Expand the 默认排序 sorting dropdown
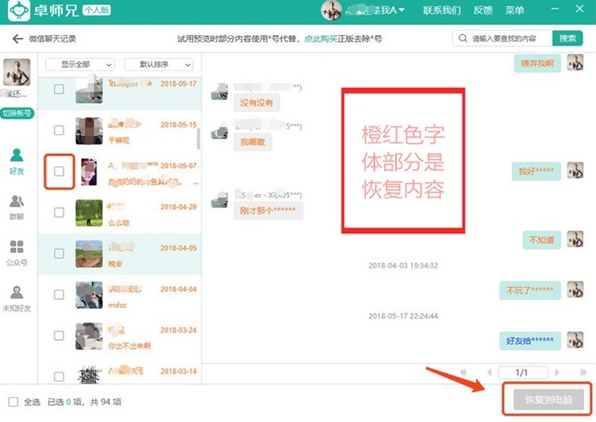This screenshot has height=422, width=596. coord(159,65)
